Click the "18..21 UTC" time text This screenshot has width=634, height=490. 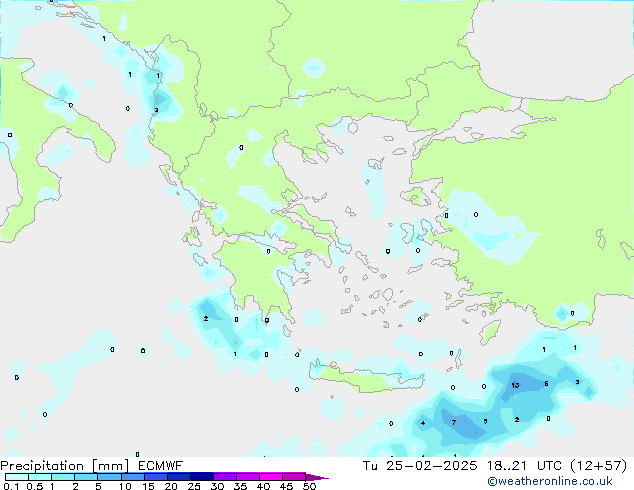coord(524,466)
